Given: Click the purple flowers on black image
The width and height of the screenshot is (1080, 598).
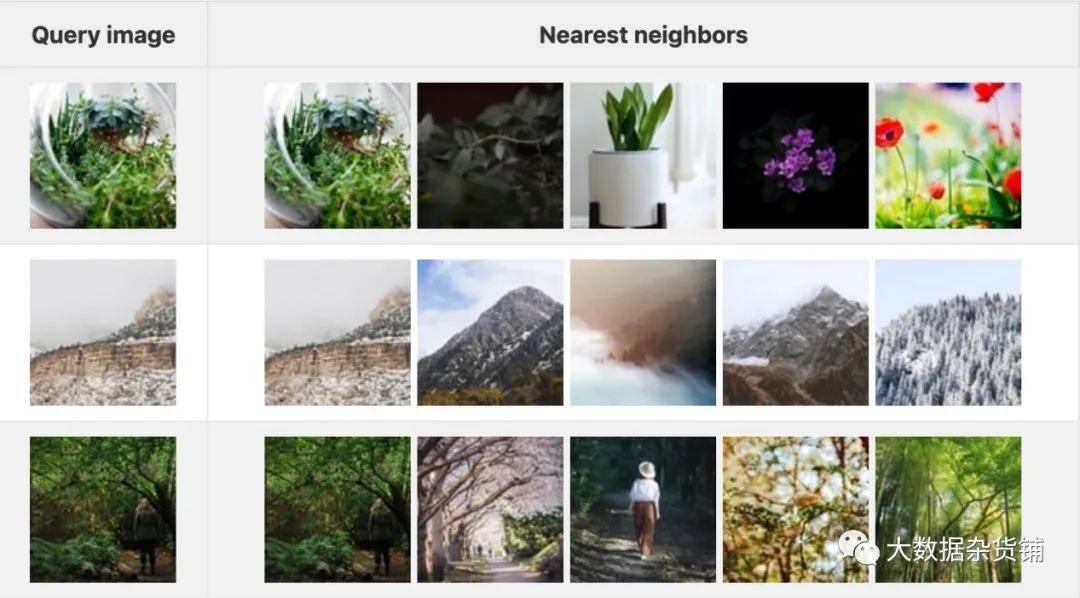Looking at the screenshot, I should 796,156.
